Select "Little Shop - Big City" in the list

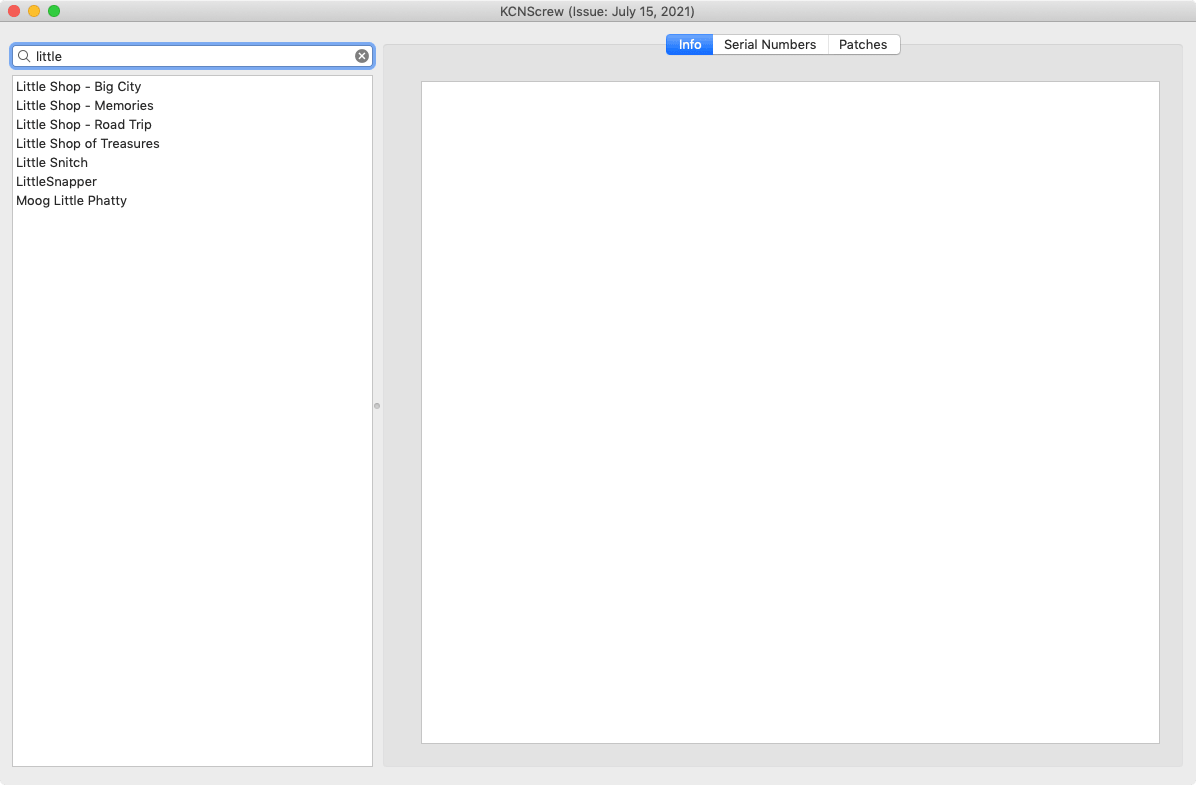point(78,87)
